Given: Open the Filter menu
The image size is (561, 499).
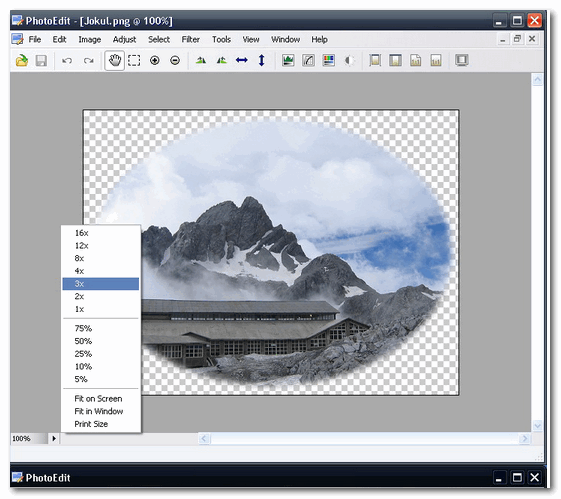Looking at the screenshot, I should click(x=190, y=39).
